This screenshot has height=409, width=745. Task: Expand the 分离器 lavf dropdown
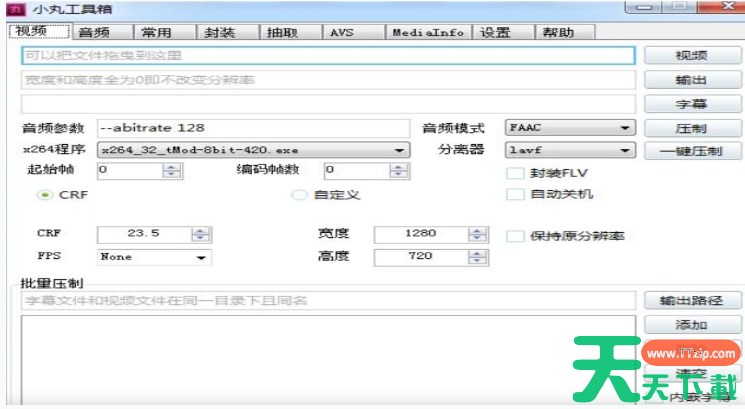pos(625,150)
